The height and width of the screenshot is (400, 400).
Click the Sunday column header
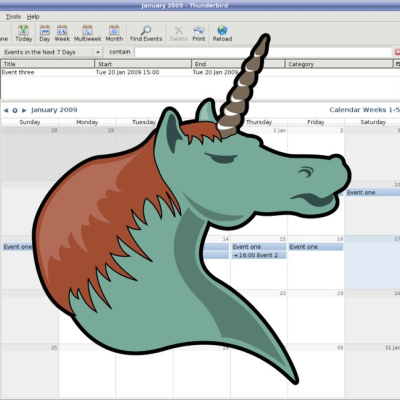click(x=30, y=122)
